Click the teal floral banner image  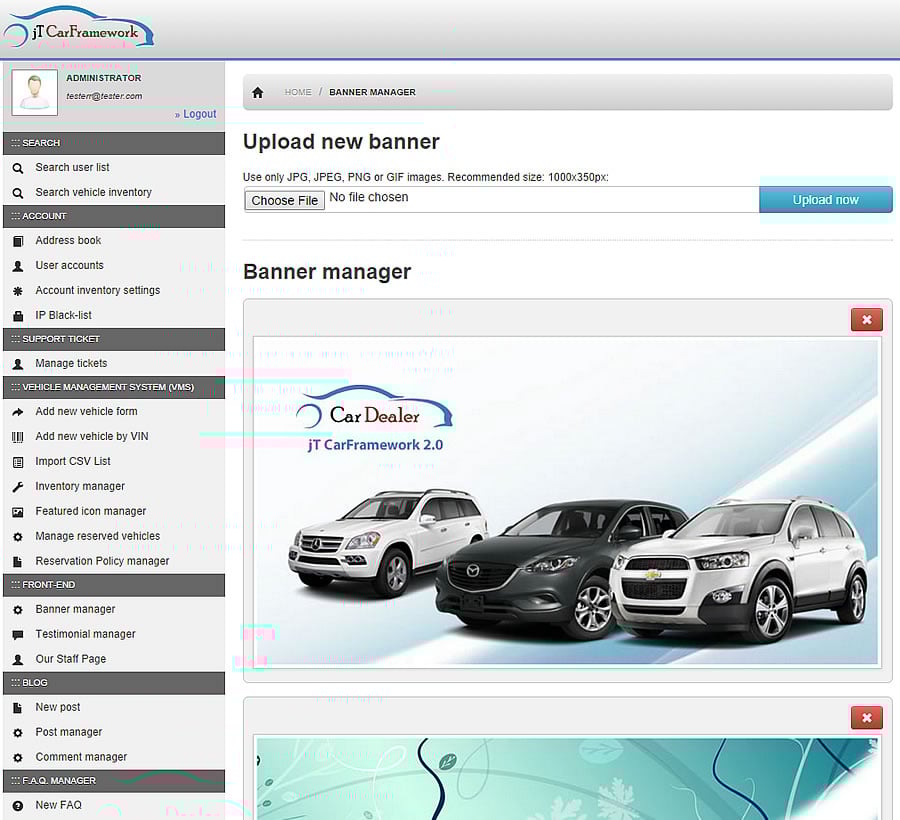(x=565, y=778)
